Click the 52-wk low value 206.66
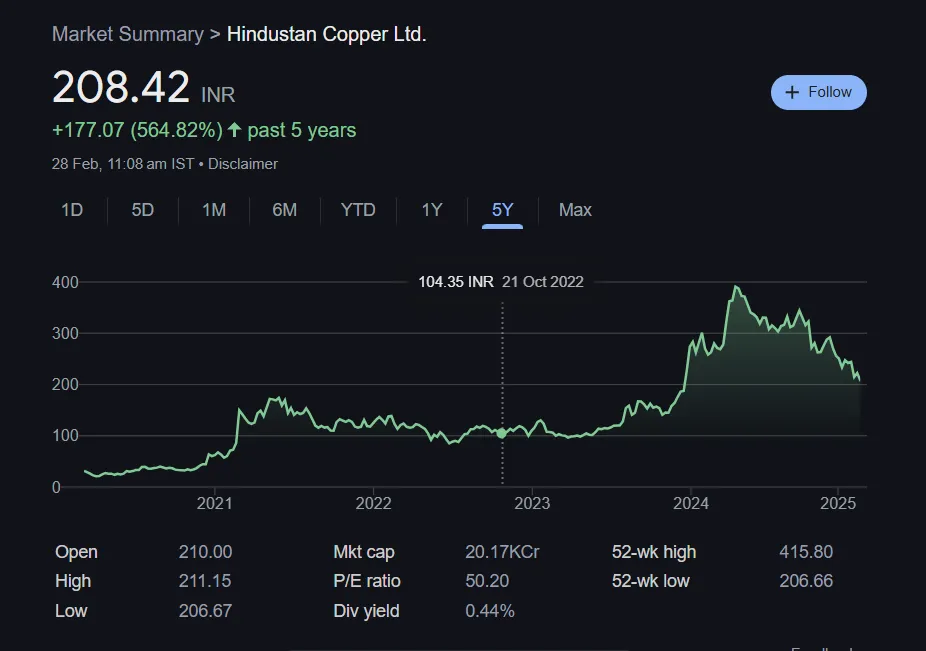 coord(806,581)
